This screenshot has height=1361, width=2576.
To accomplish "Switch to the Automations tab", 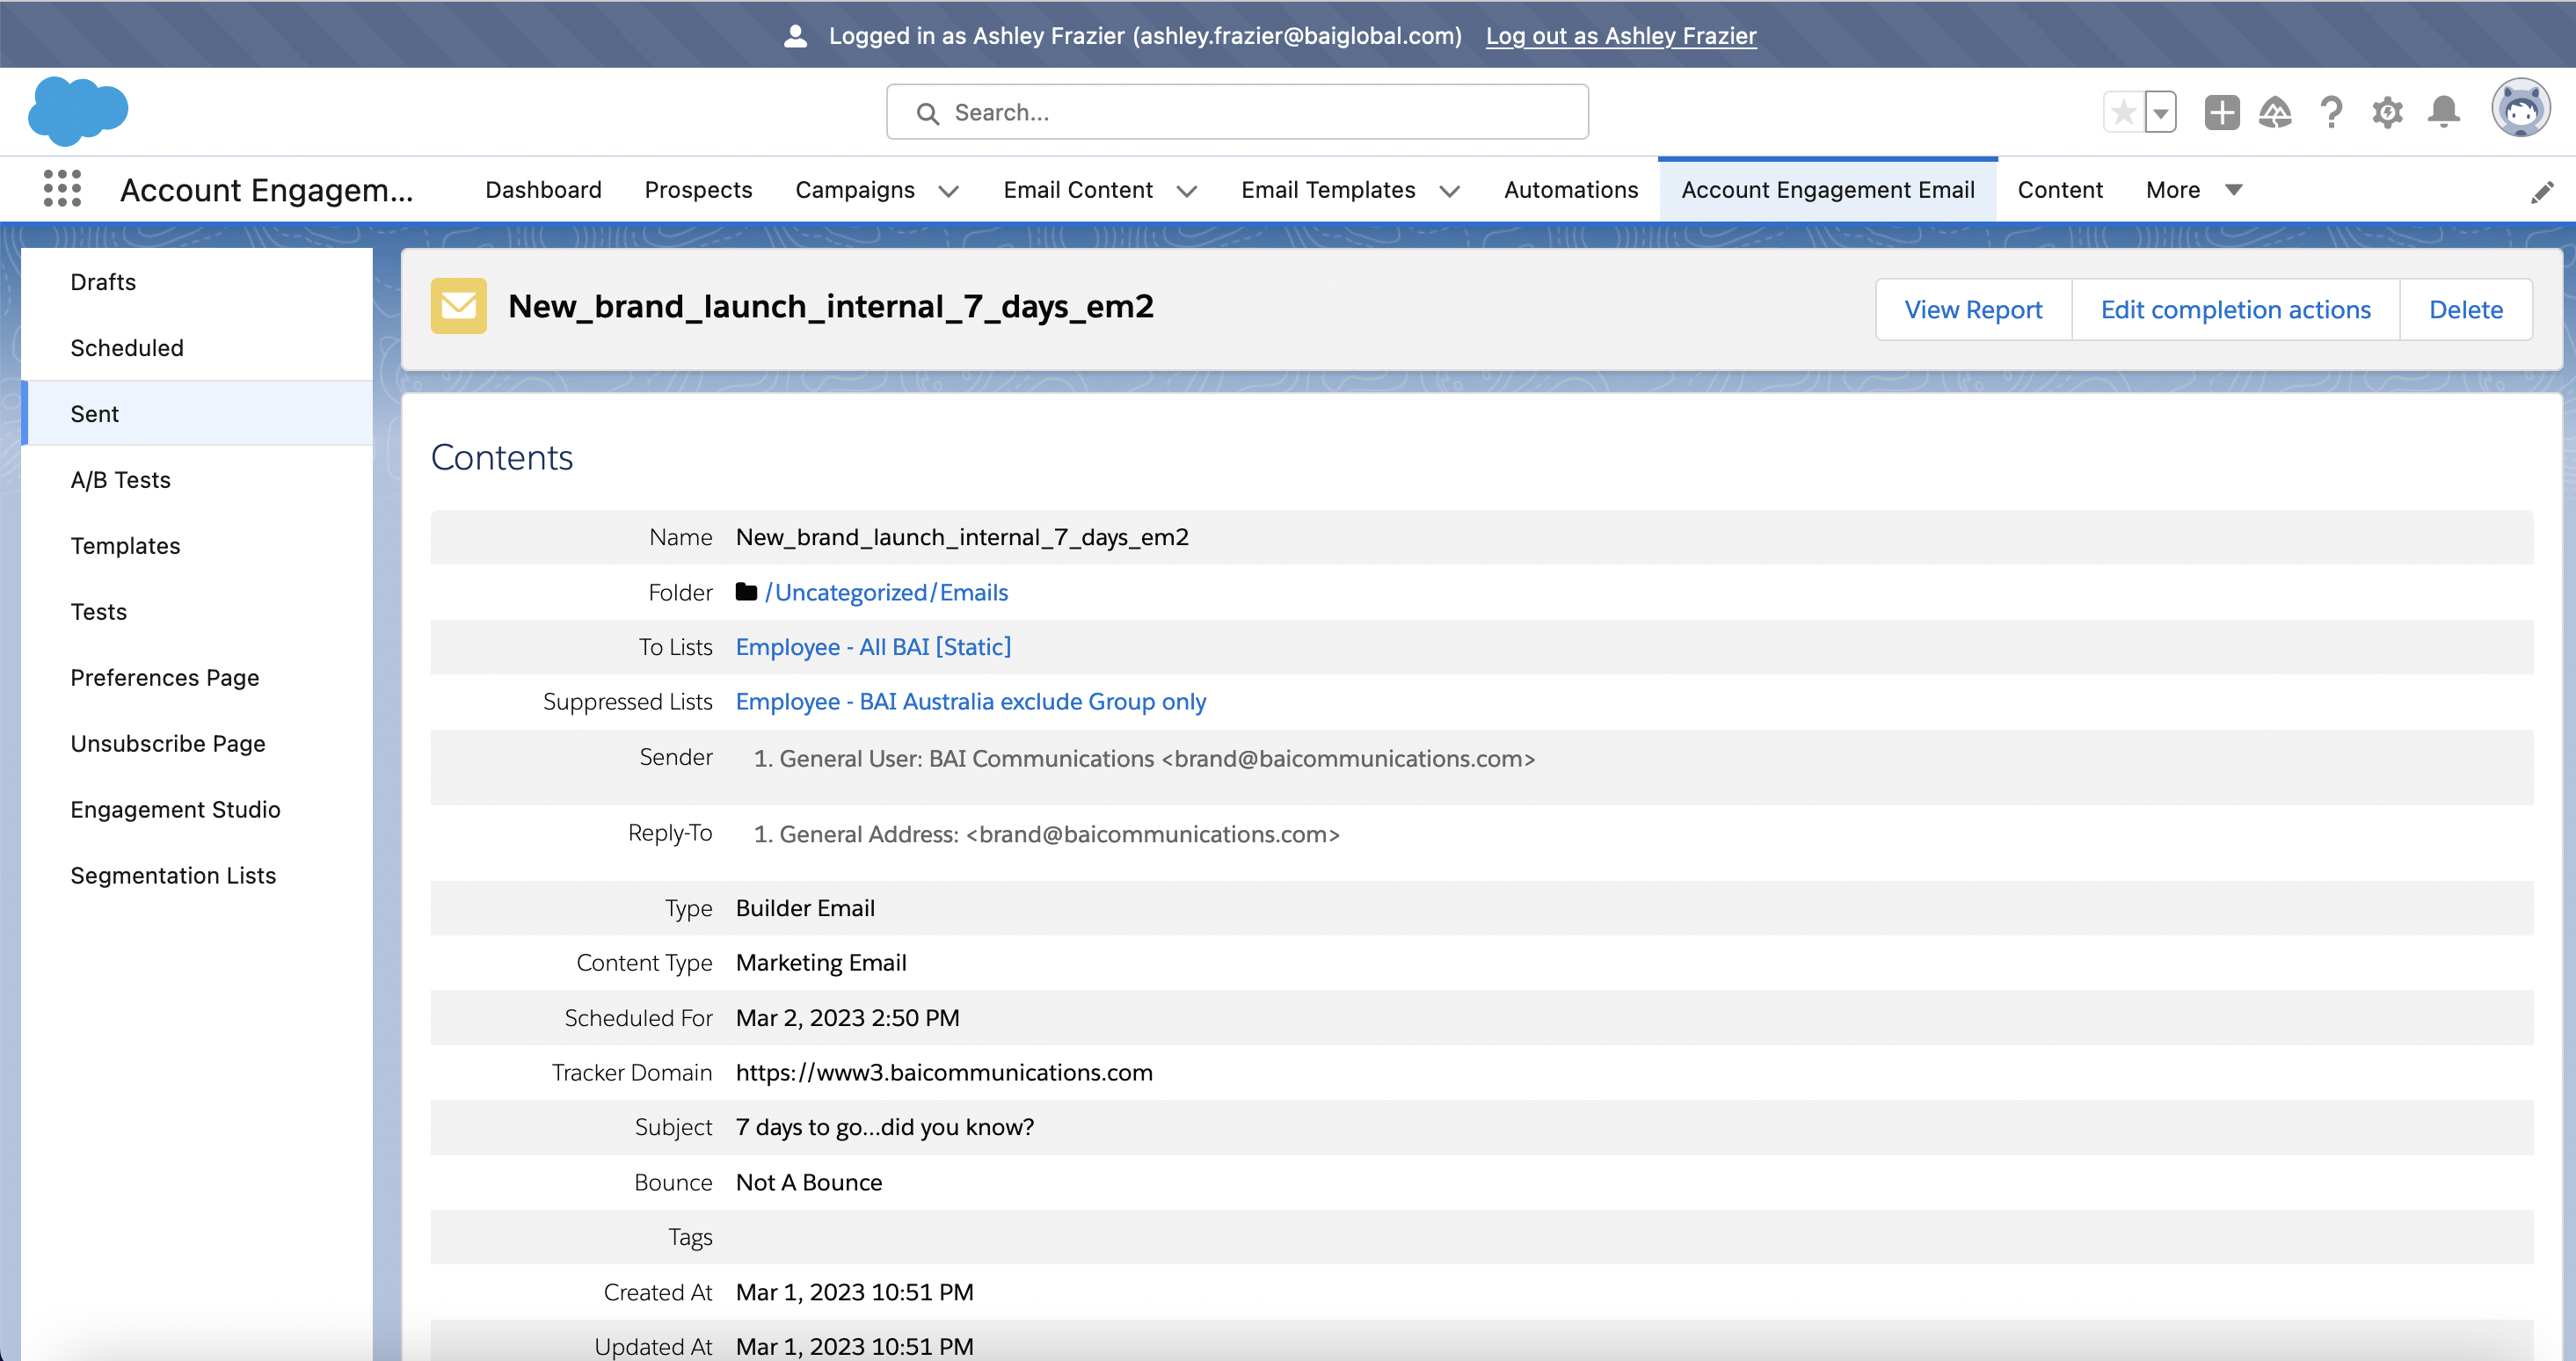I will click(x=1571, y=190).
